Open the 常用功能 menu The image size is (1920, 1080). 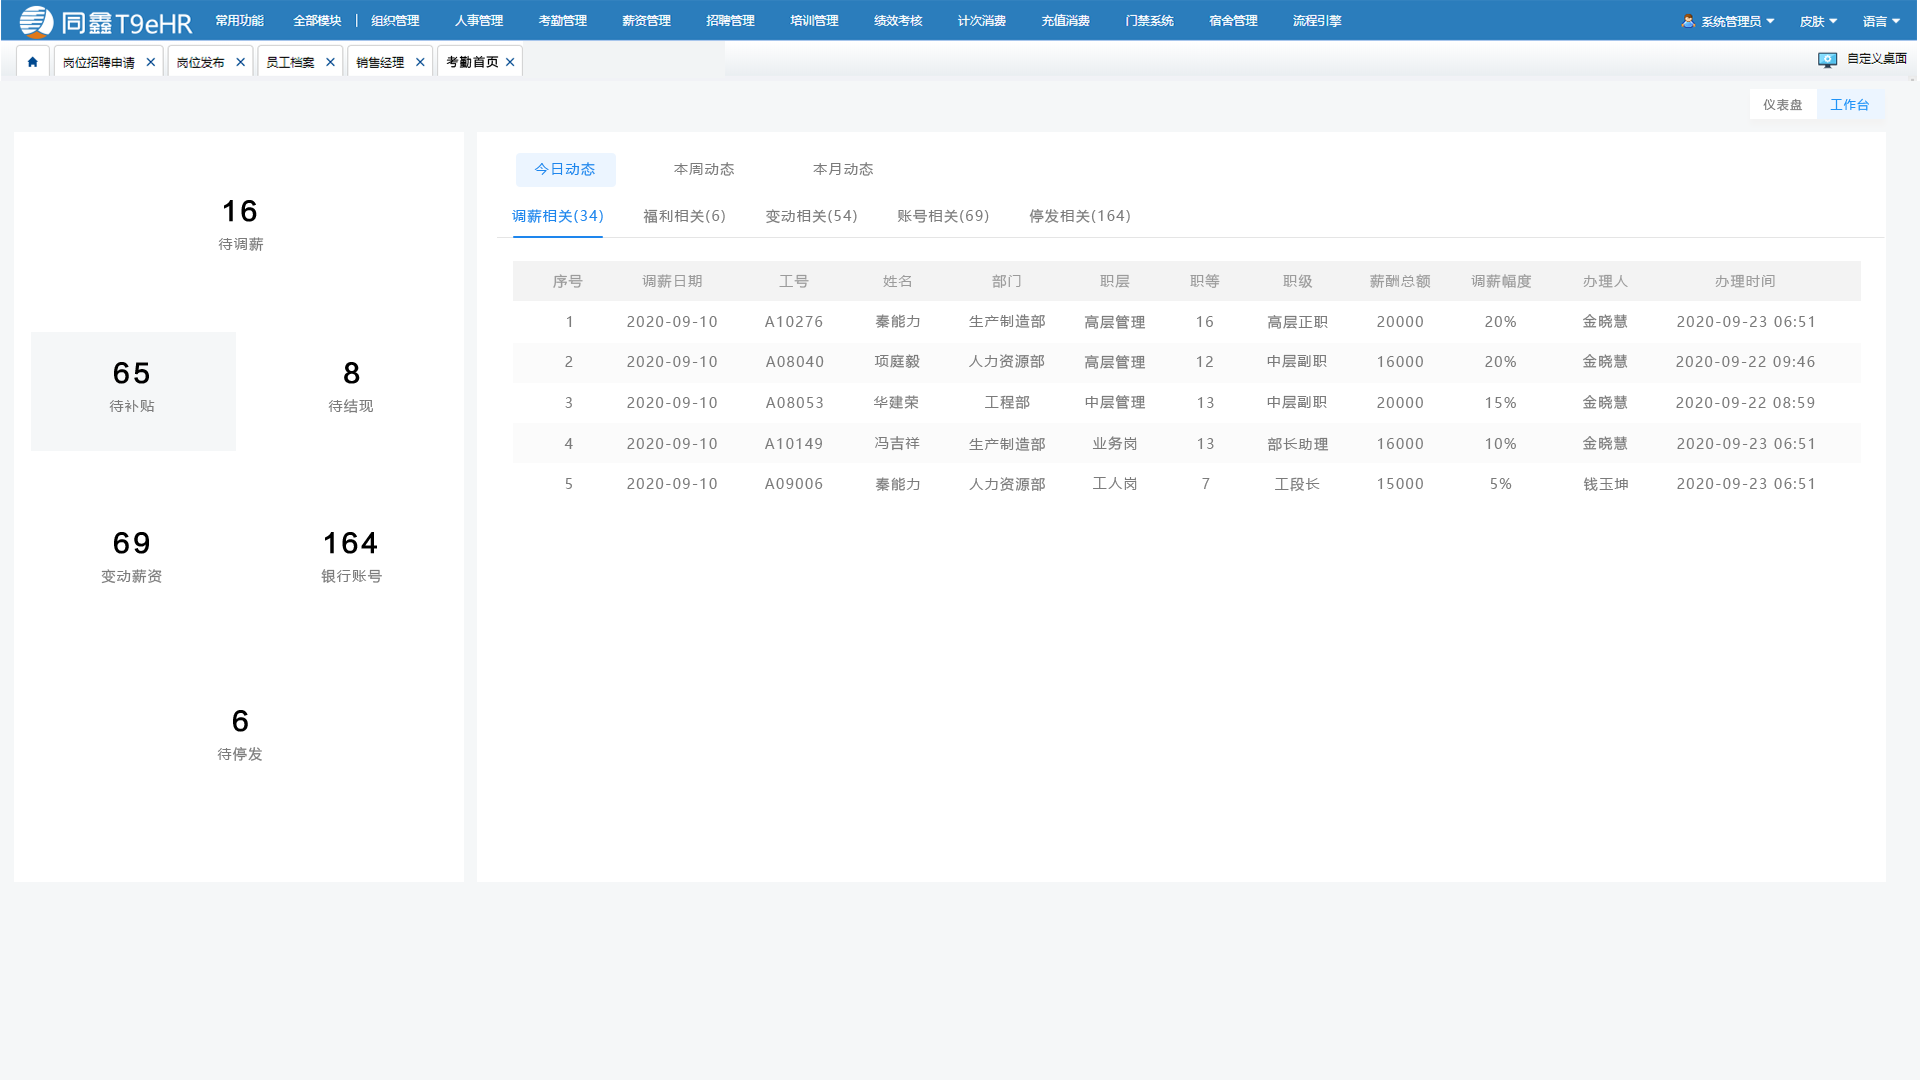click(x=239, y=20)
